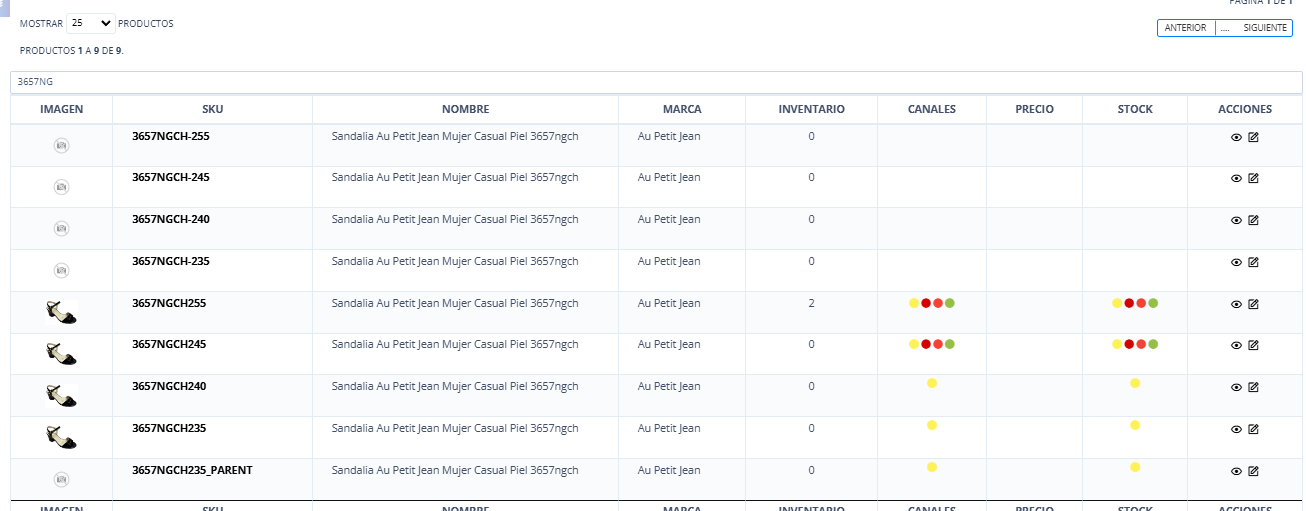Sort by the top Canales column header
Image resolution: width=1306 pixels, height=511 pixels.
[932, 109]
